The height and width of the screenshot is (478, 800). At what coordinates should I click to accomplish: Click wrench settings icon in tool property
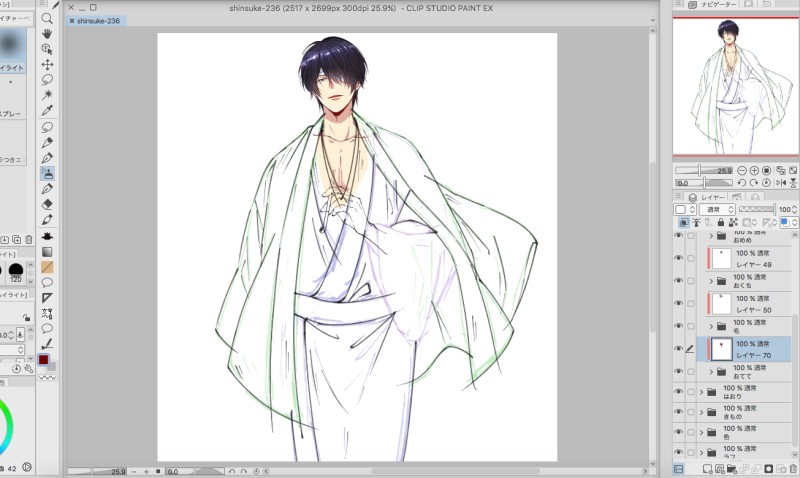(x=29, y=368)
